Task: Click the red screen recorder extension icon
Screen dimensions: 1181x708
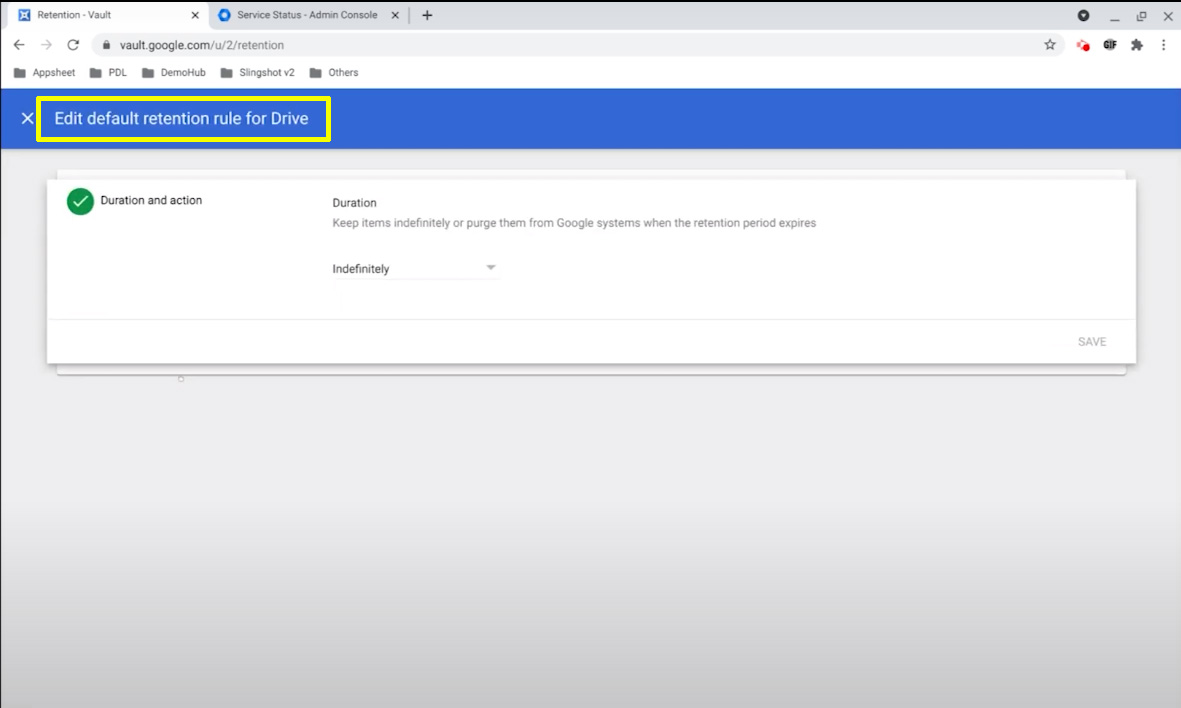Action: point(1082,44)
